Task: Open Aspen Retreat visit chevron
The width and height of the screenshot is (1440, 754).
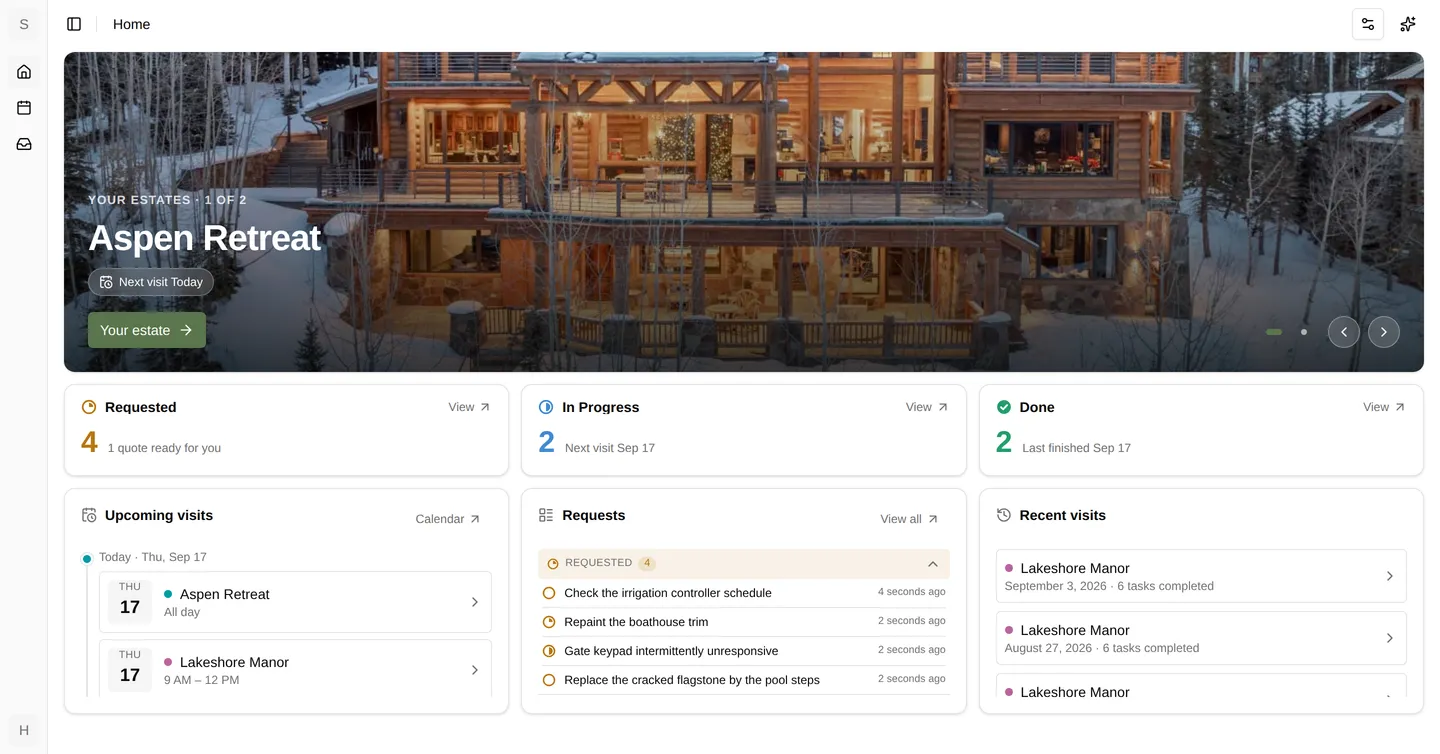Action: click(475, 602)
